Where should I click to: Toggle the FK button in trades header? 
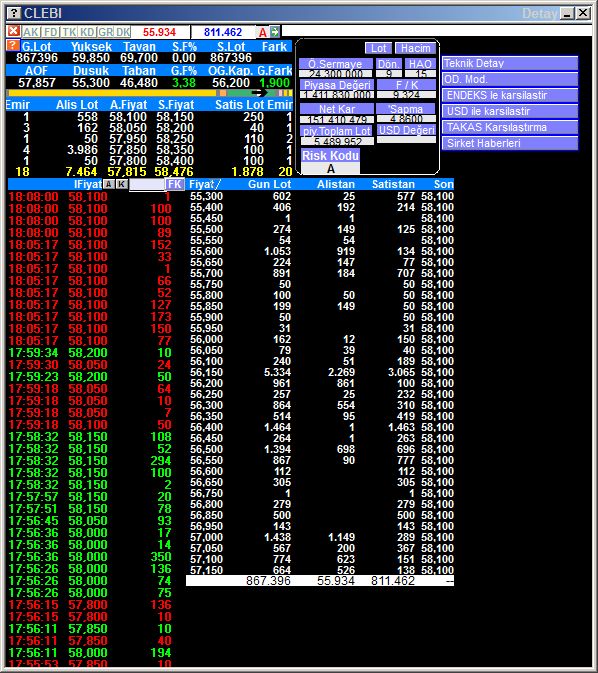[175, 184]
